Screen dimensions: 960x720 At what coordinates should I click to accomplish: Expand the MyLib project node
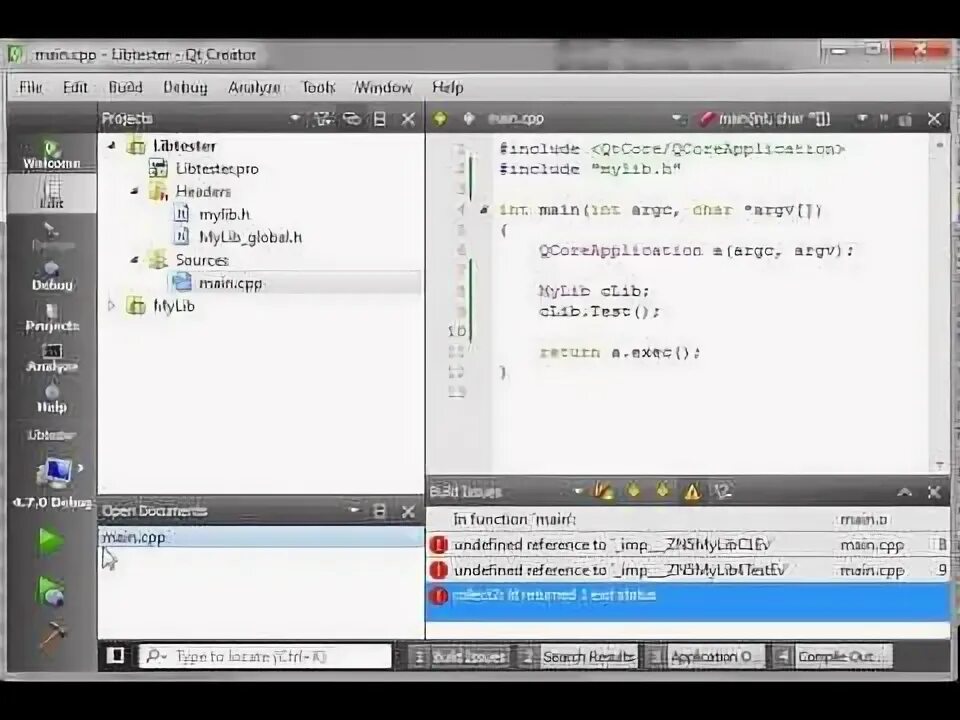coord(111,305)
